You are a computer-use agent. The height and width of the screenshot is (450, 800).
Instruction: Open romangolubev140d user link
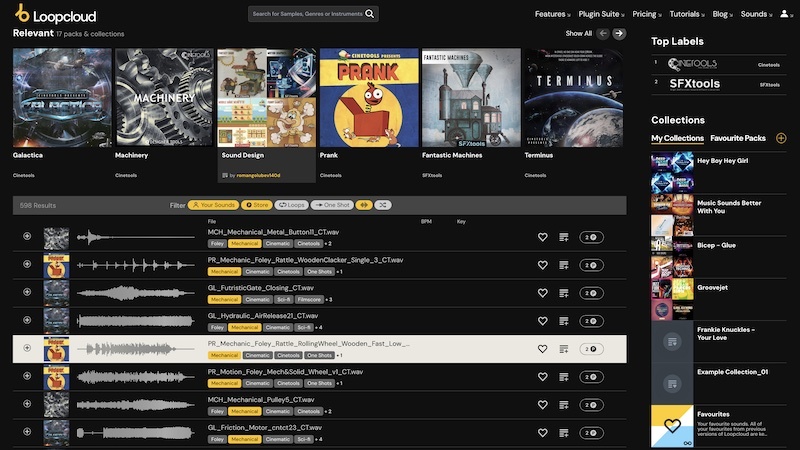coord(258,176)
